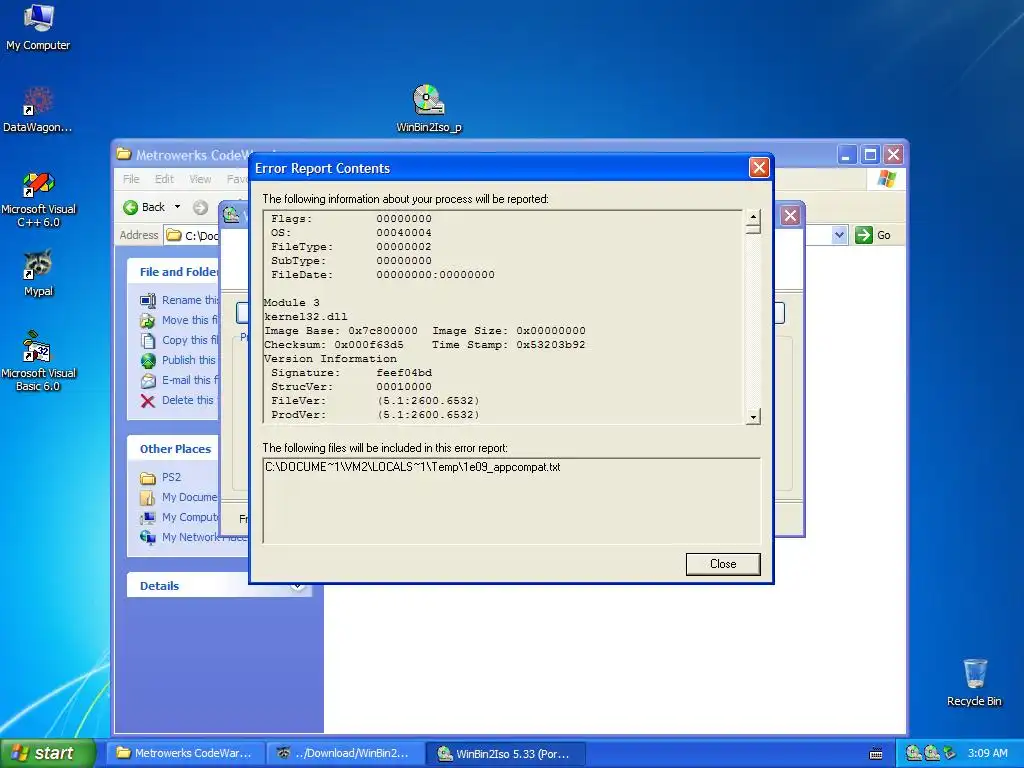The image size is (1024, 768).
Task: Click the third system tray icon
Action: (949, 753)
